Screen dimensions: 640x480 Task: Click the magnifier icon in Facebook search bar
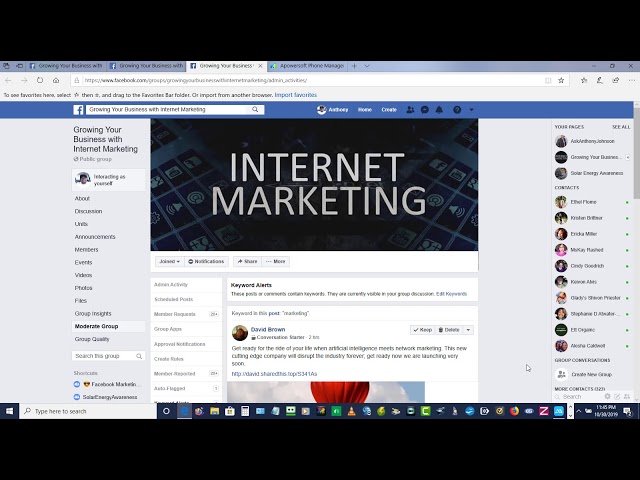point(255,109)
